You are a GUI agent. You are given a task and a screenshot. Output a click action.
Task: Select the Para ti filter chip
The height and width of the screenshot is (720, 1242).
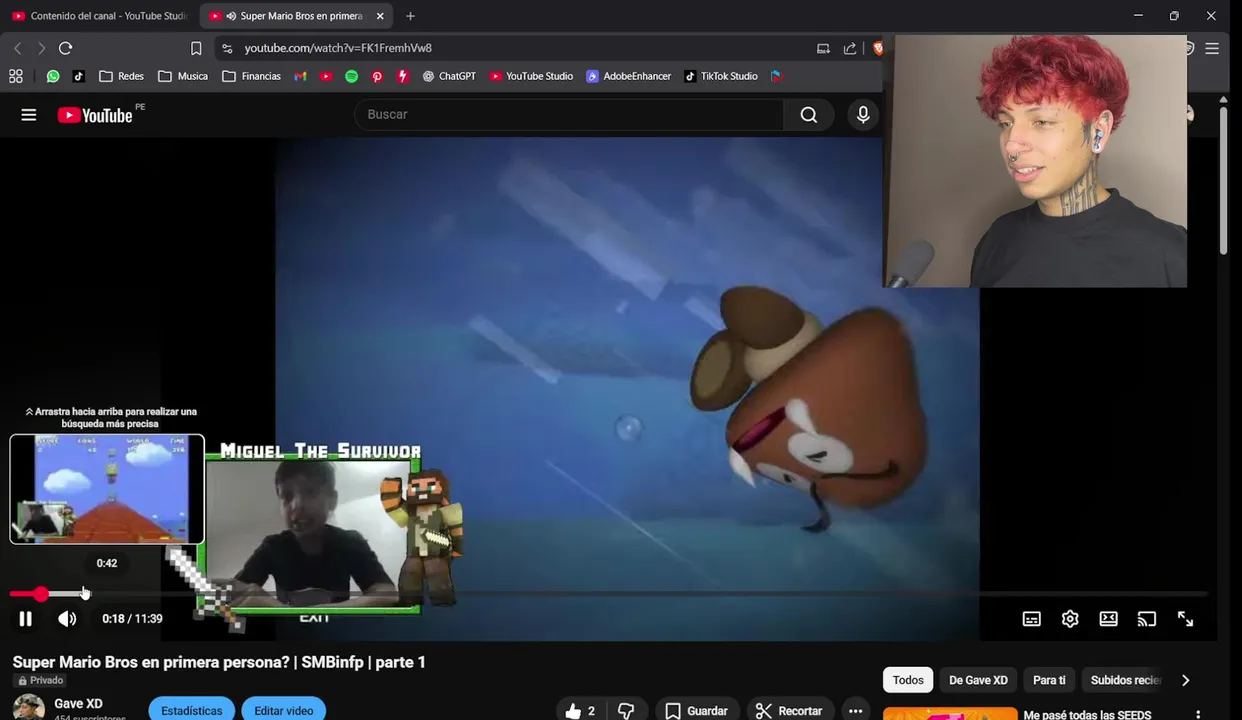(1049, 680)
